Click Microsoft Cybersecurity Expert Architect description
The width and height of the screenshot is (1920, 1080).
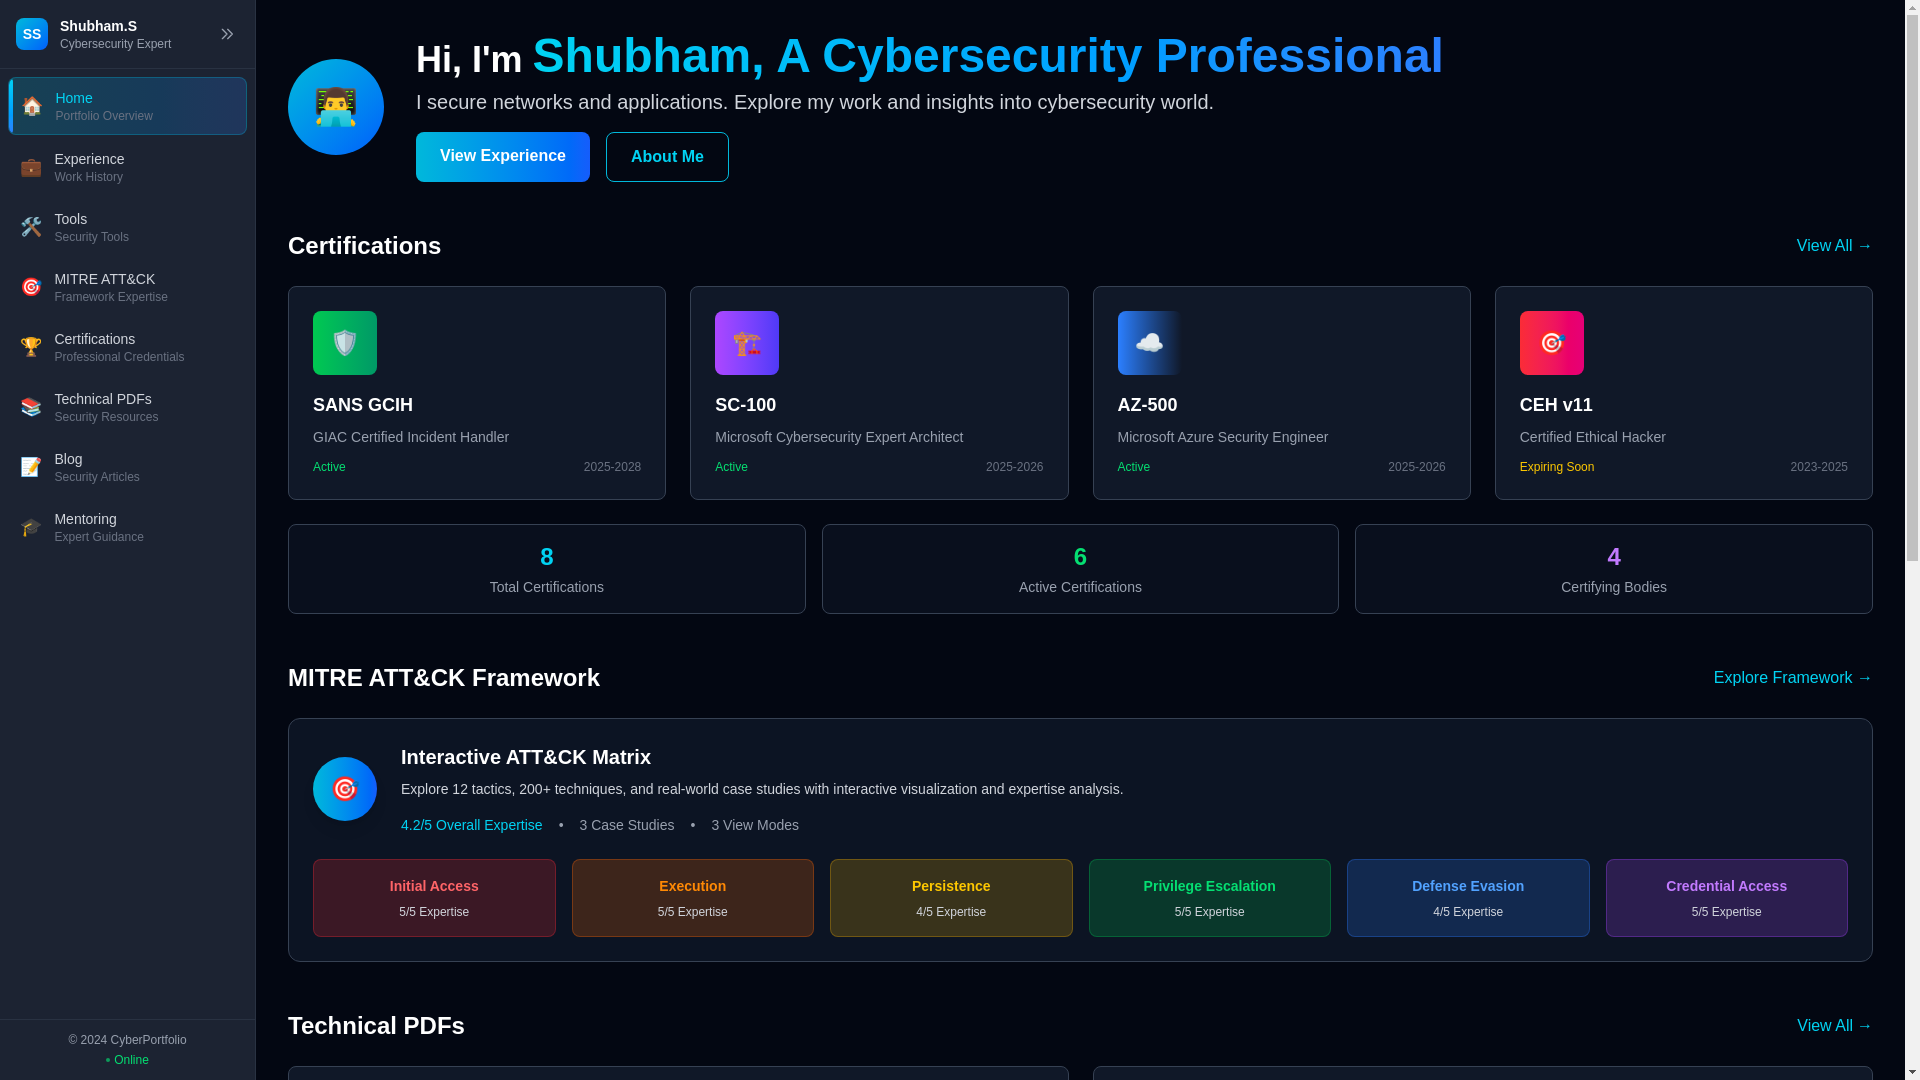click(839, 437)
